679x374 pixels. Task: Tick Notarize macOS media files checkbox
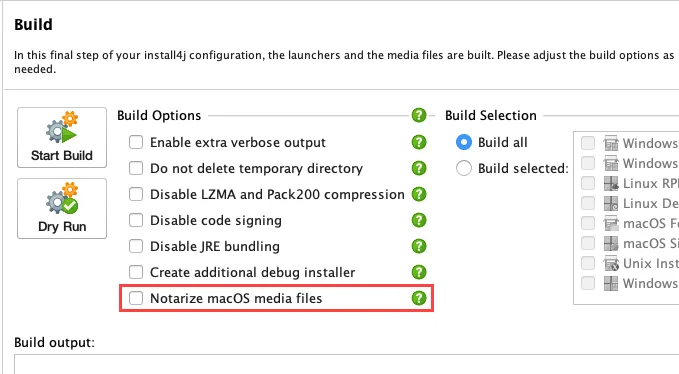(x=136, y=298)
